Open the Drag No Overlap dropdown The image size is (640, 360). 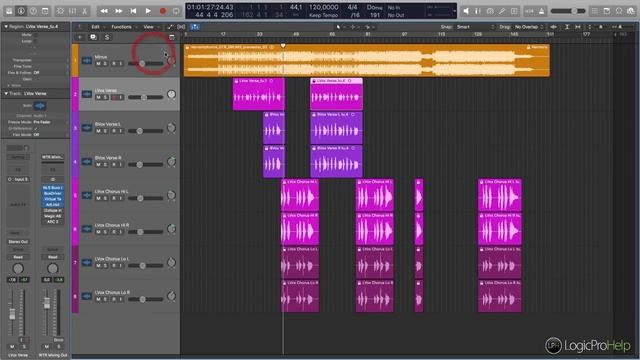pyautogui.click(x=529, y=27)
